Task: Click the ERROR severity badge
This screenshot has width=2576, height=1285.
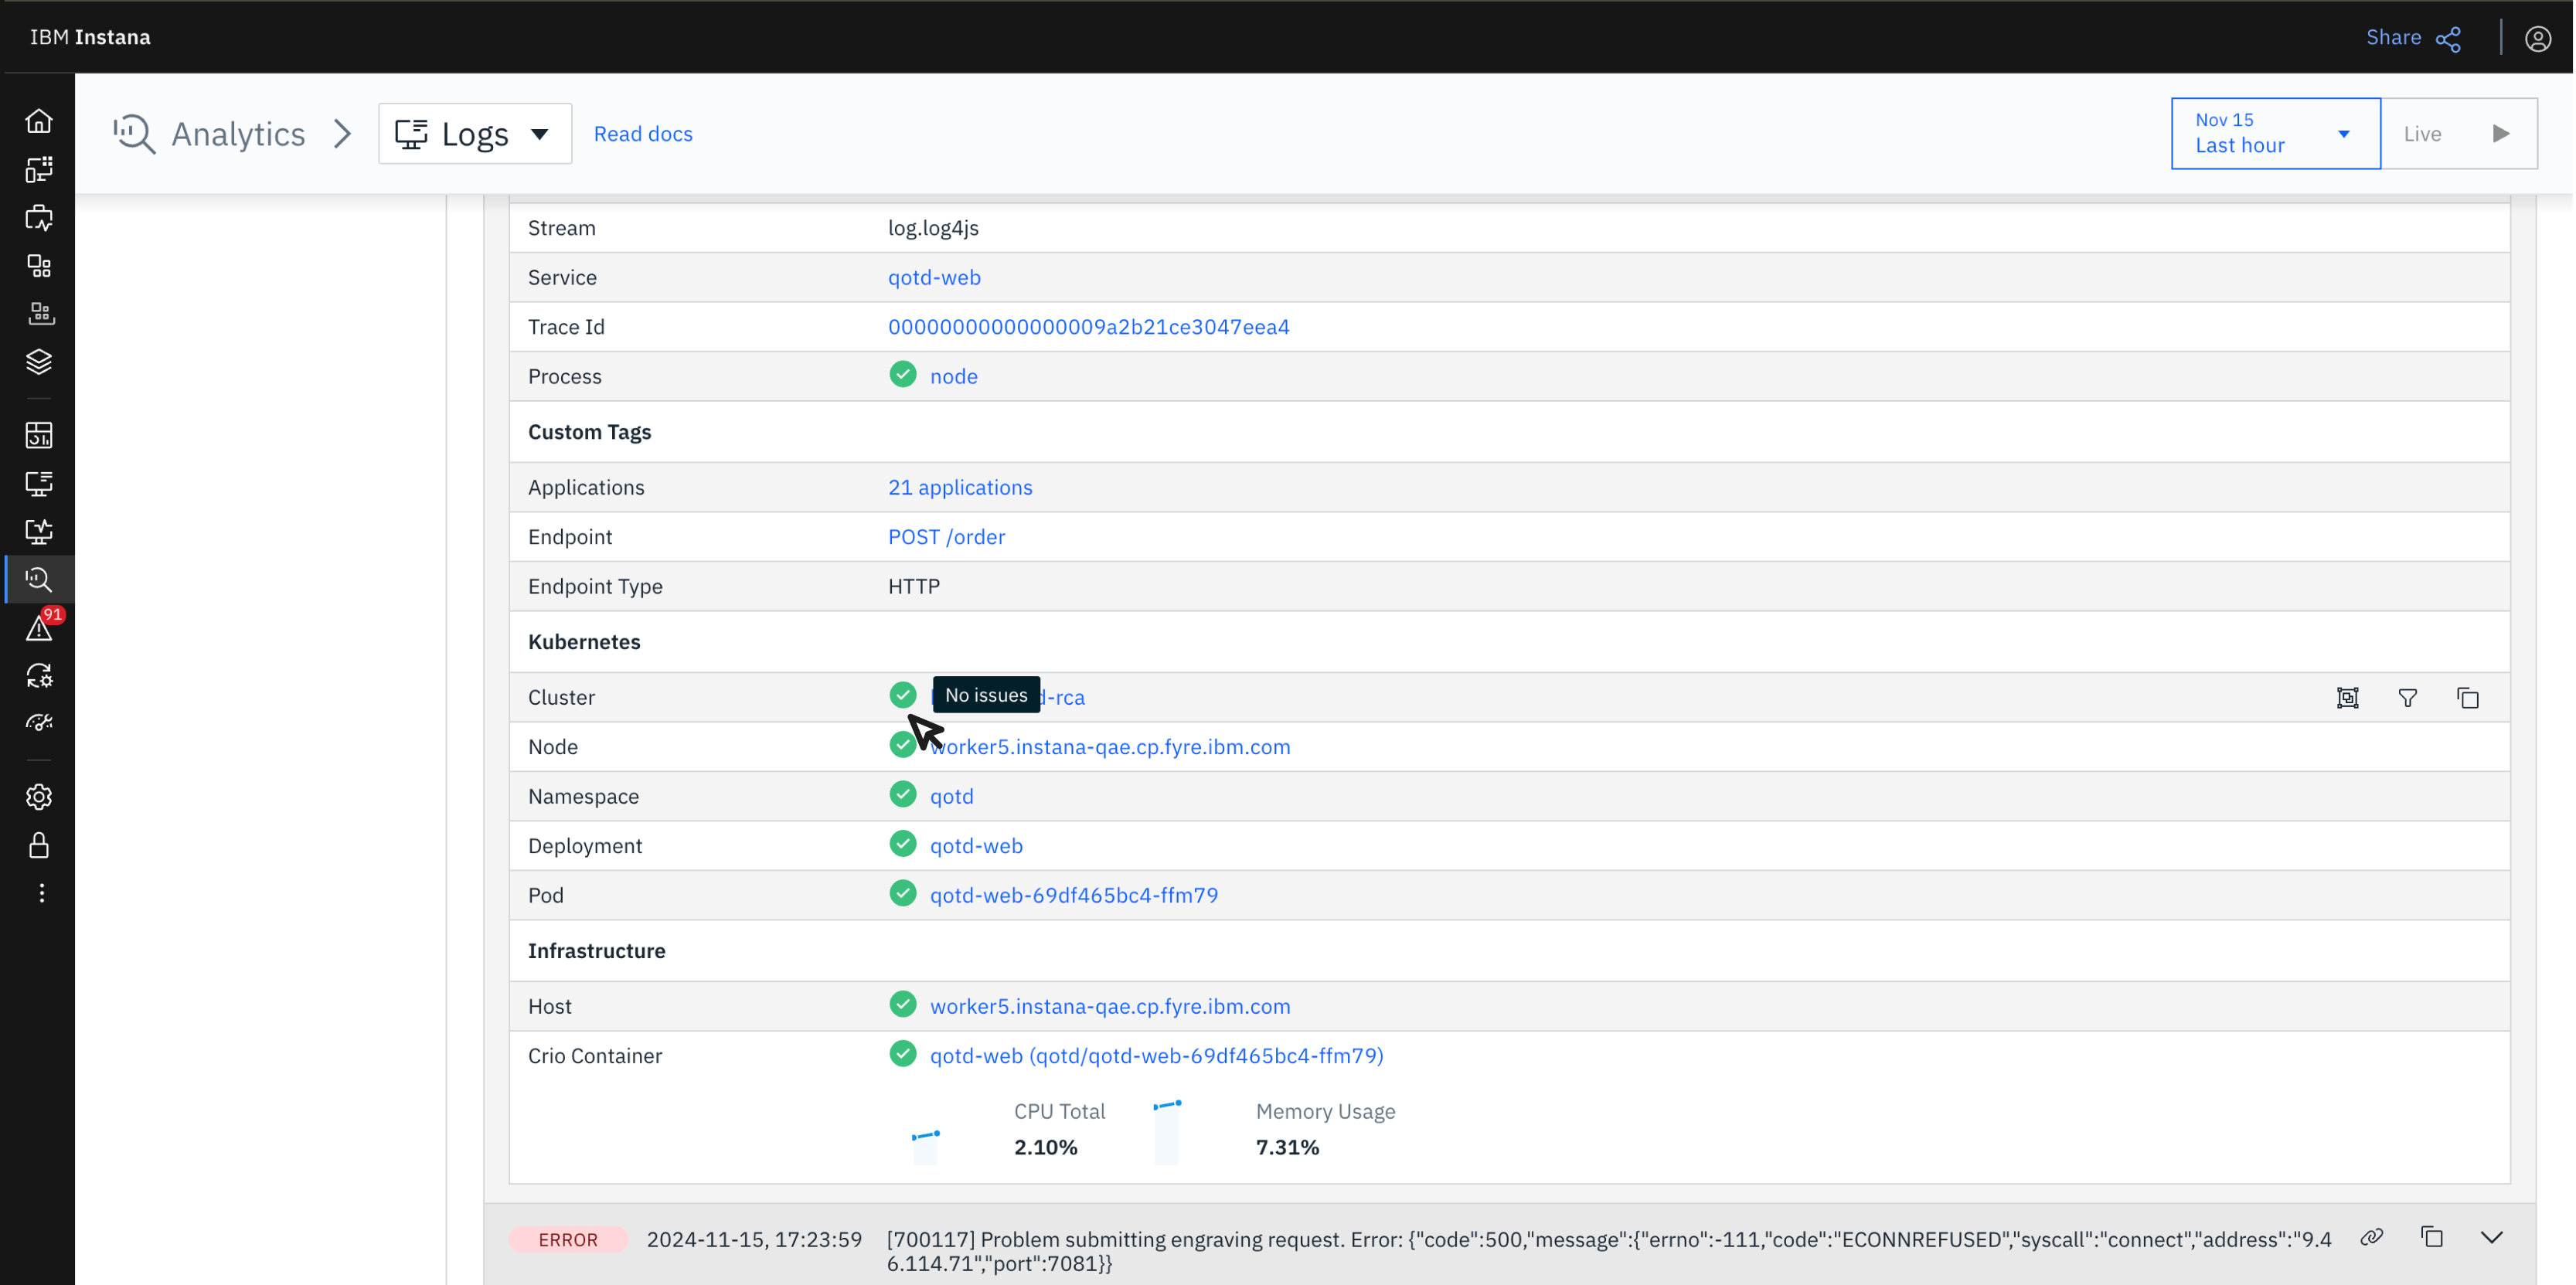Action: coord(568,1240)
